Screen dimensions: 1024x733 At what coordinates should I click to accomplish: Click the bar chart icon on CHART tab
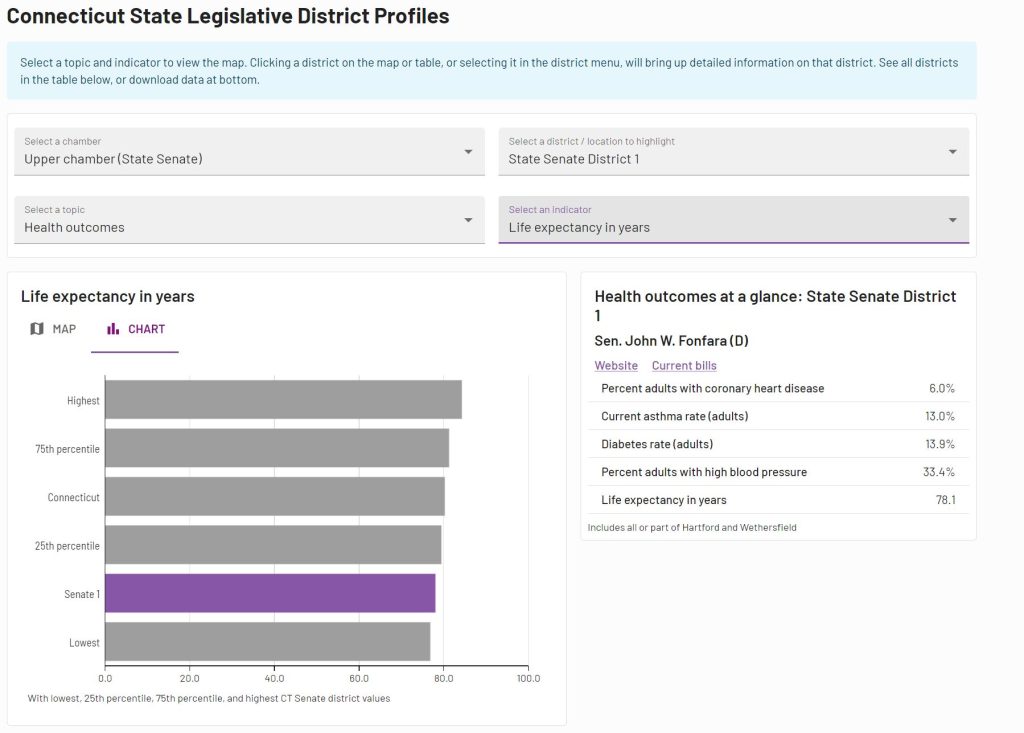click(113, 329)
